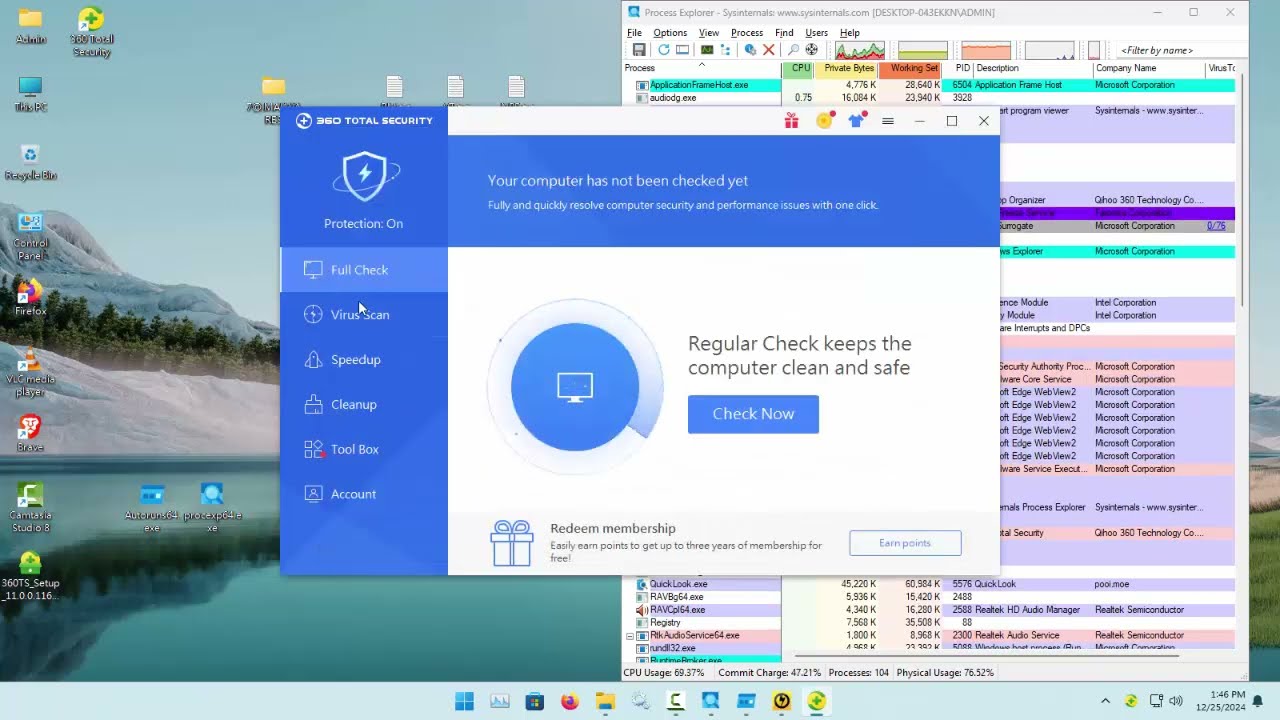Viewport: 1280px width, 720px height.
Task: Click Save icon in Process Explorer toolbar
Action: click(639, 50)
